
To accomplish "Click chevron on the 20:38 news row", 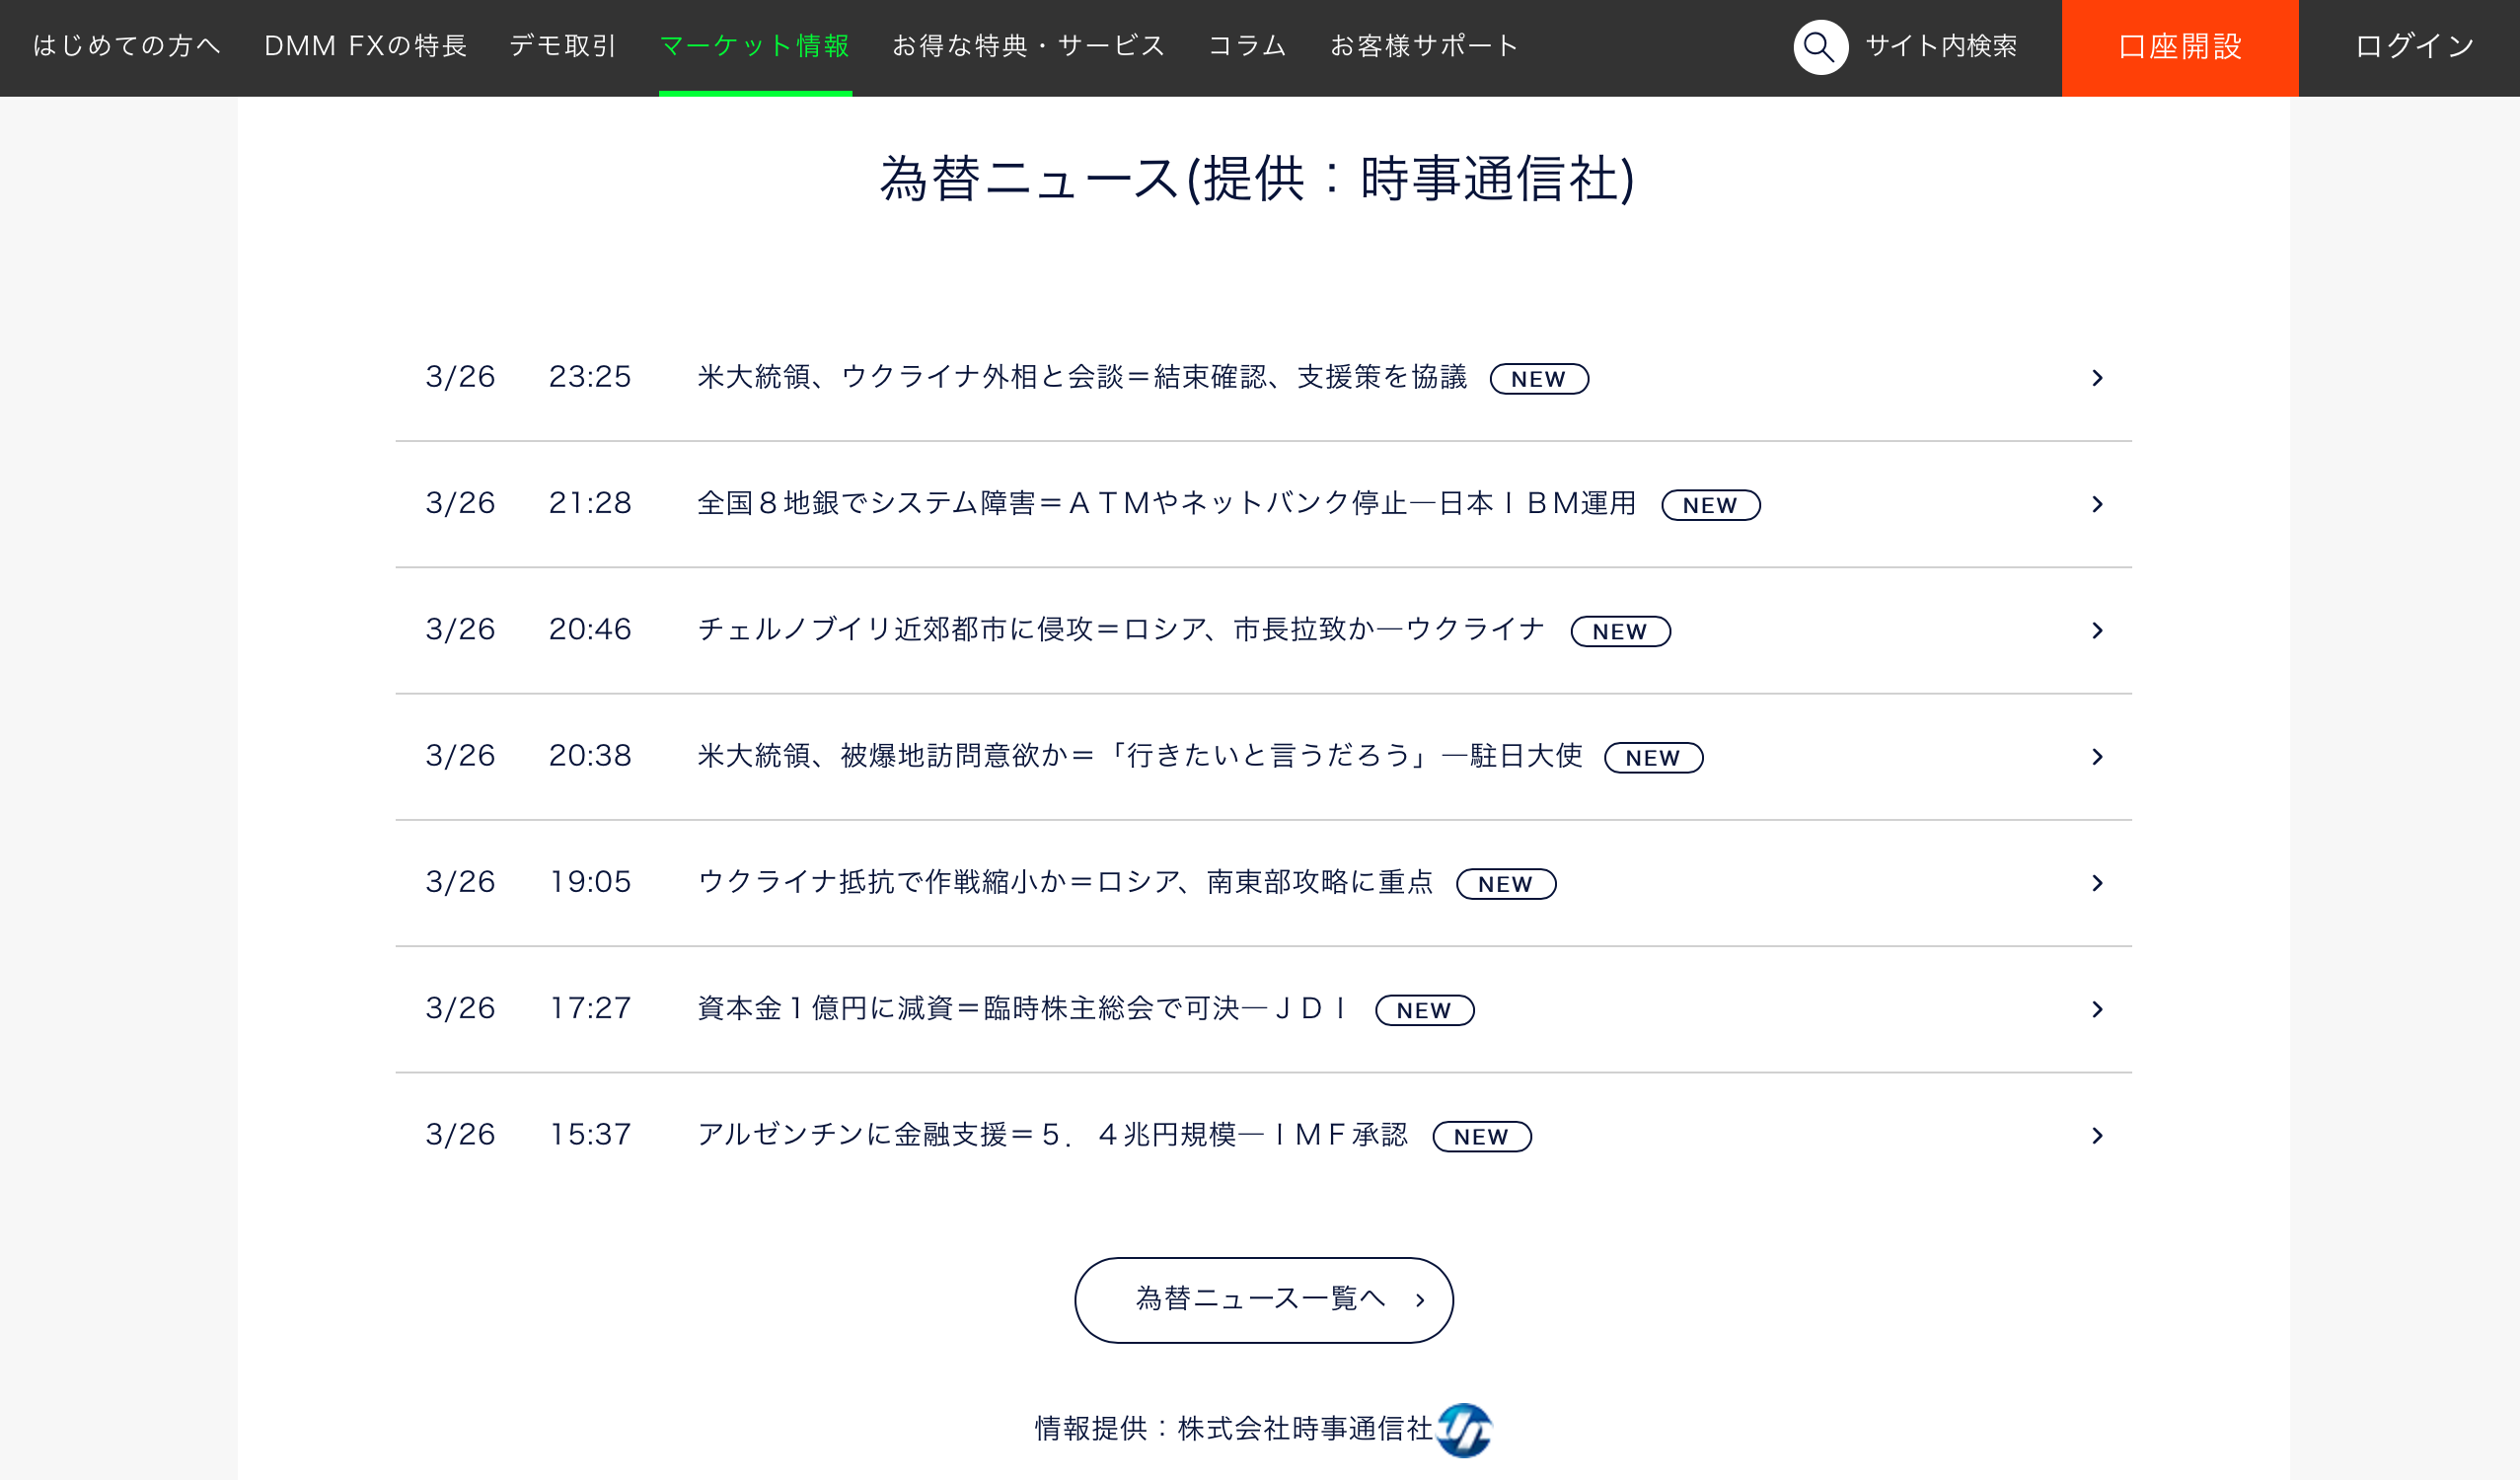I will coord(2097,757).
